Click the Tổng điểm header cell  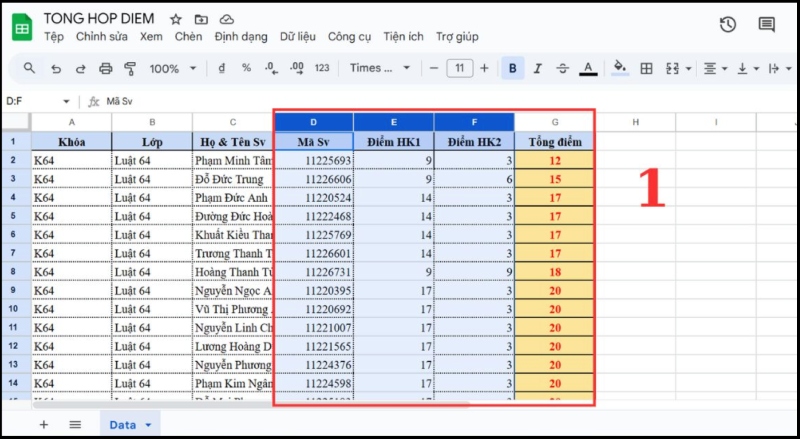tap(555, 141)
